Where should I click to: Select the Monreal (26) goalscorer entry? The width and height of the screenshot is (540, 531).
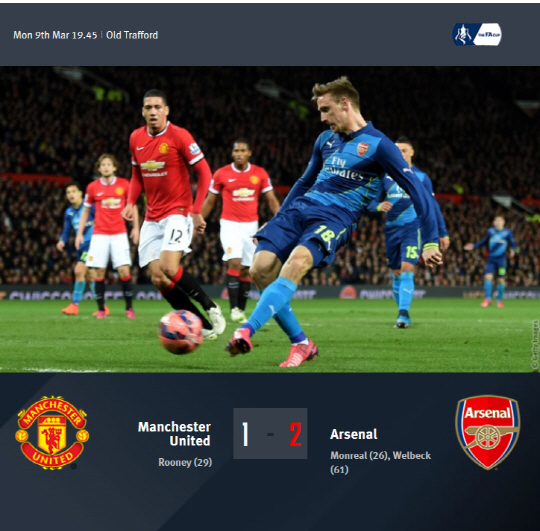pyautogui.click(x=360, y=456)
